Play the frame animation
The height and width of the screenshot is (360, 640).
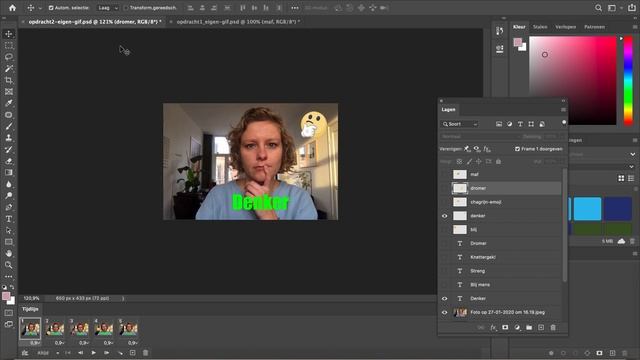(x=93, y=353)
